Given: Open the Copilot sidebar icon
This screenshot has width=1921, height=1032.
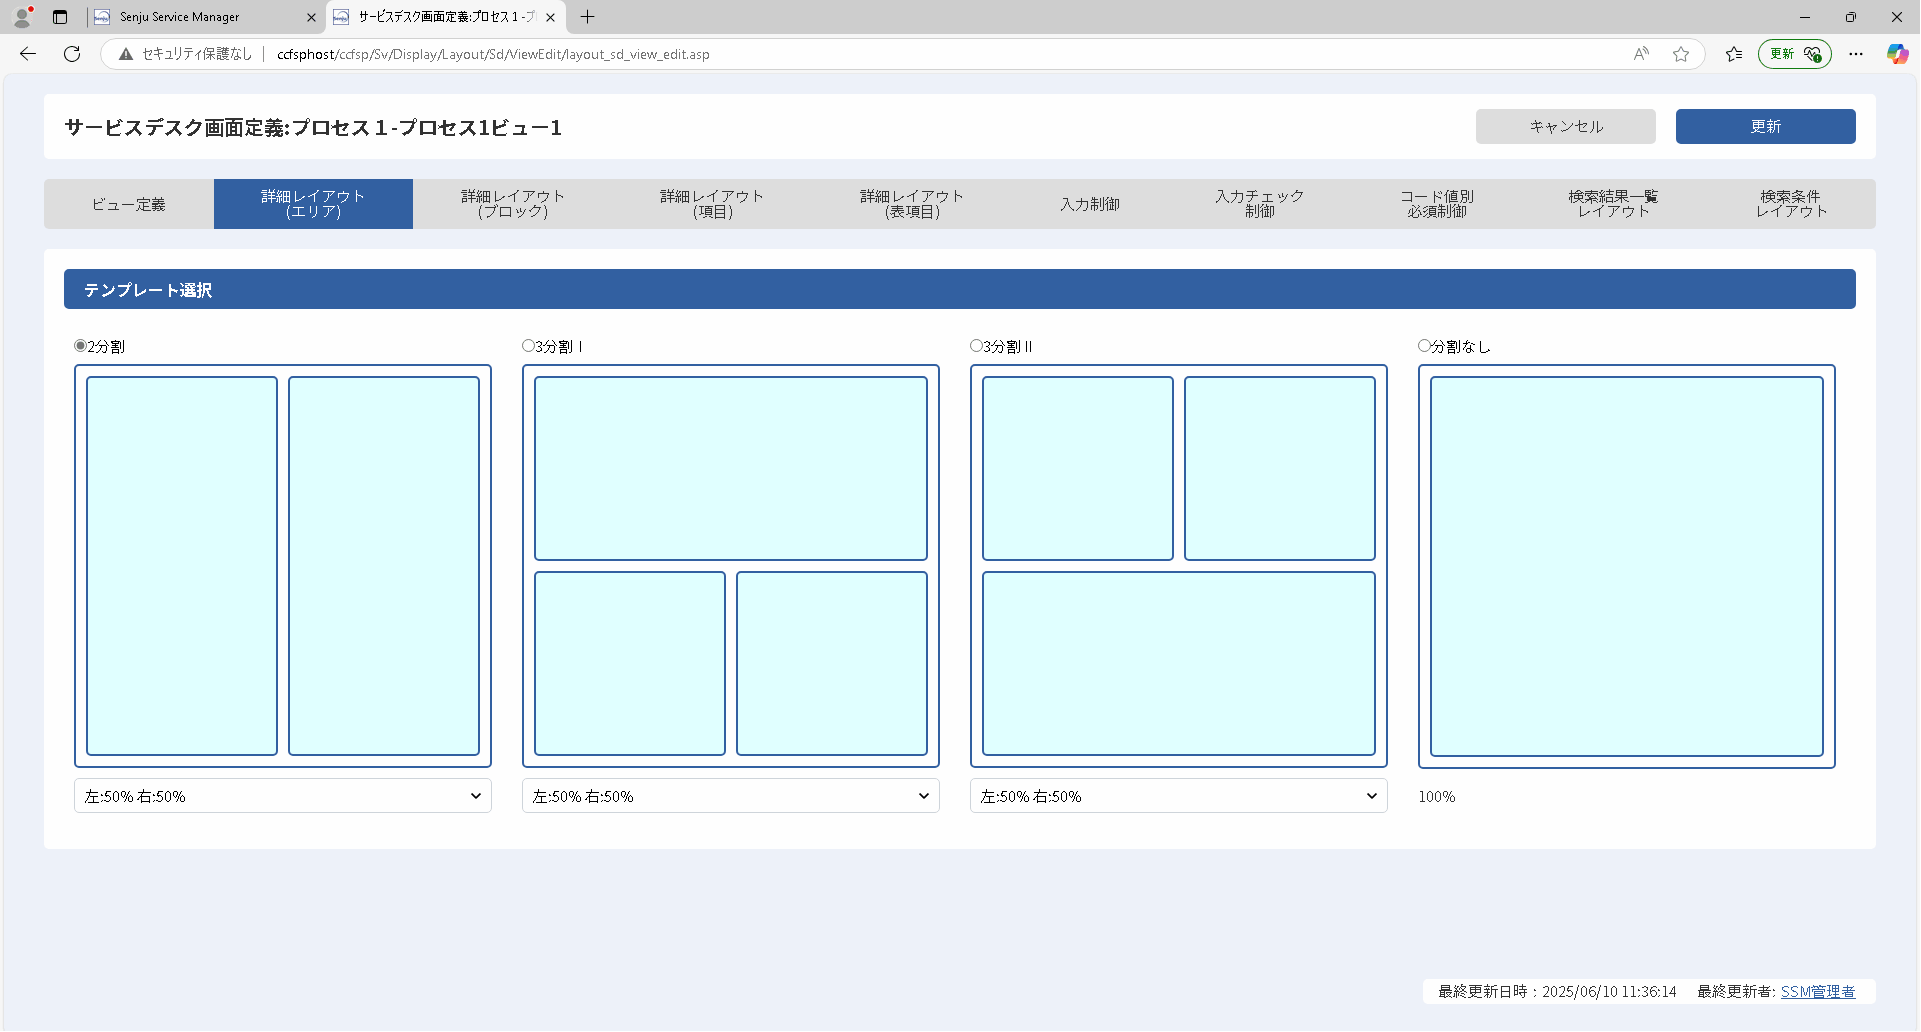Looking at the screenshot, I should click(x=1897, y=54).
